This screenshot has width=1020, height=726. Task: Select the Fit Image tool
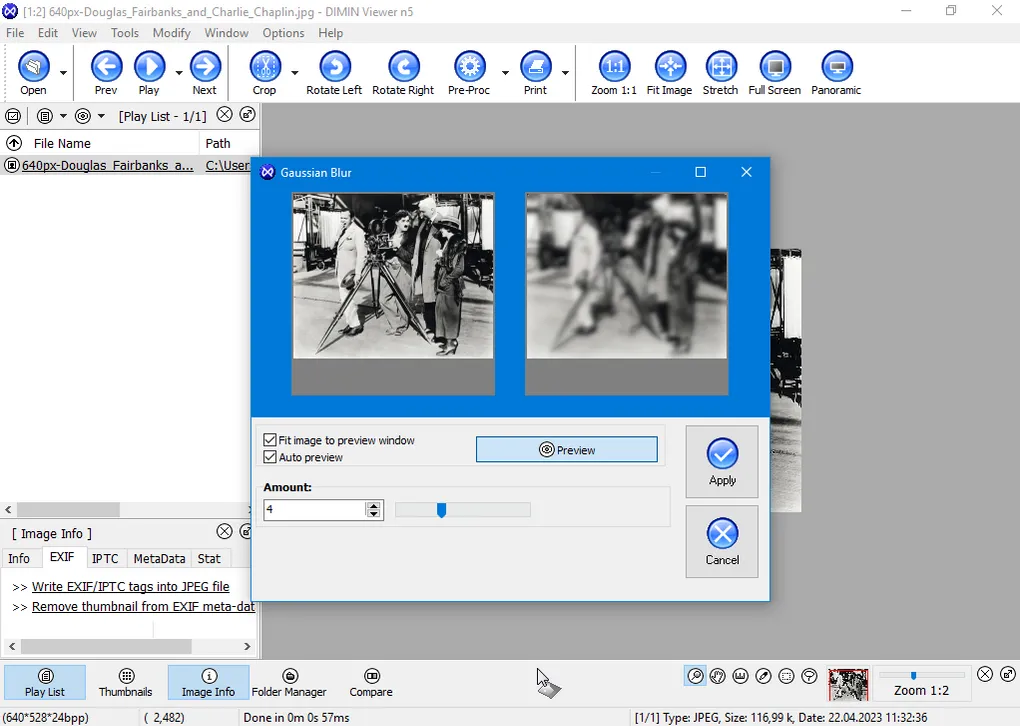(x=669, y=67)
